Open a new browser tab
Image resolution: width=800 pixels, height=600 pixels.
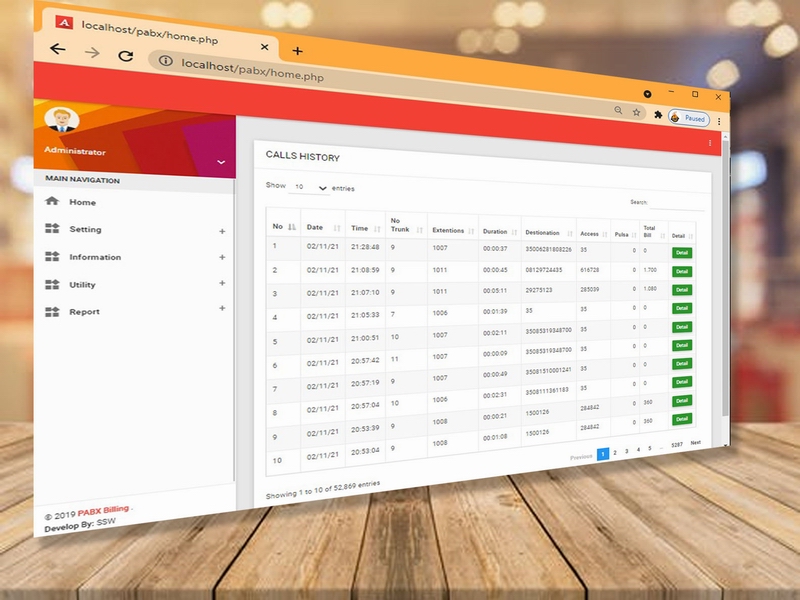pyautogui.click(x=297, y=51)
